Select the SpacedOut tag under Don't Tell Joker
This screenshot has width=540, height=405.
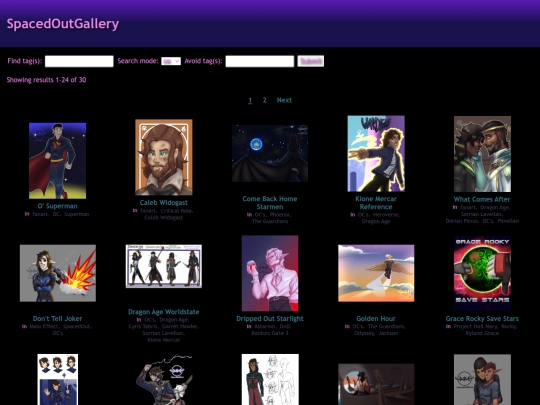77,326
